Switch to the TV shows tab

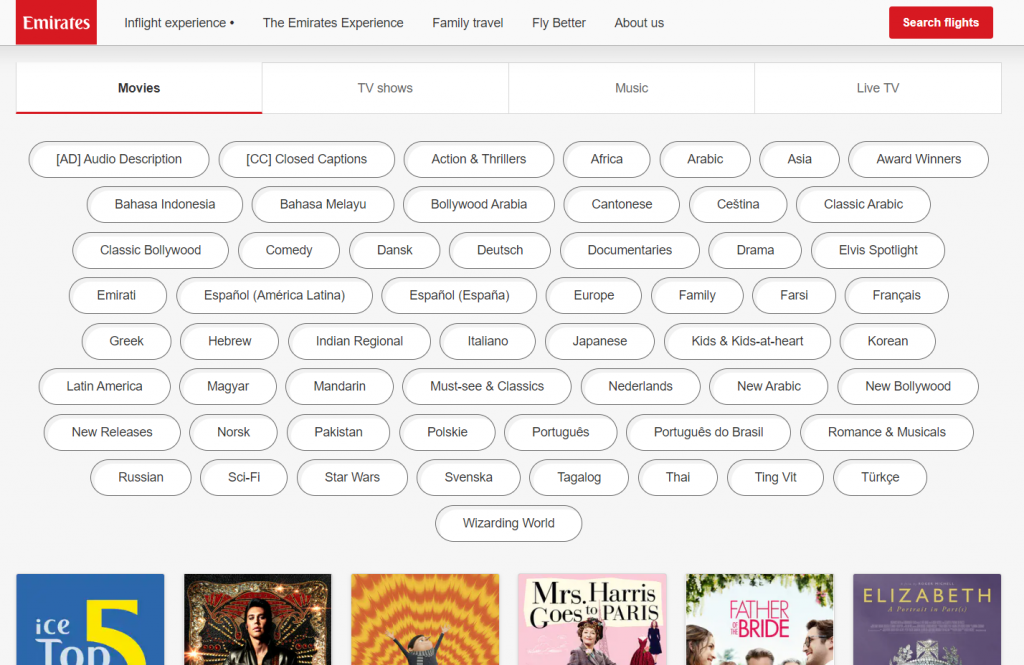(385, 88)
